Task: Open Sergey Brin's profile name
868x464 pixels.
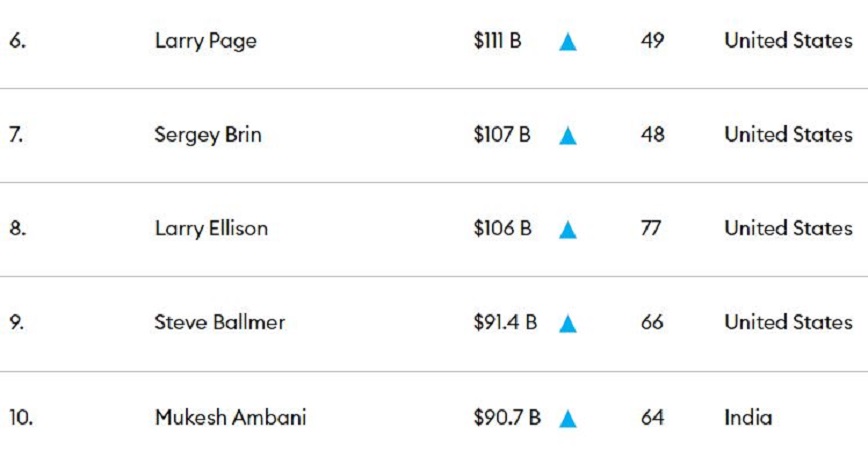Action: pos(208,135)
